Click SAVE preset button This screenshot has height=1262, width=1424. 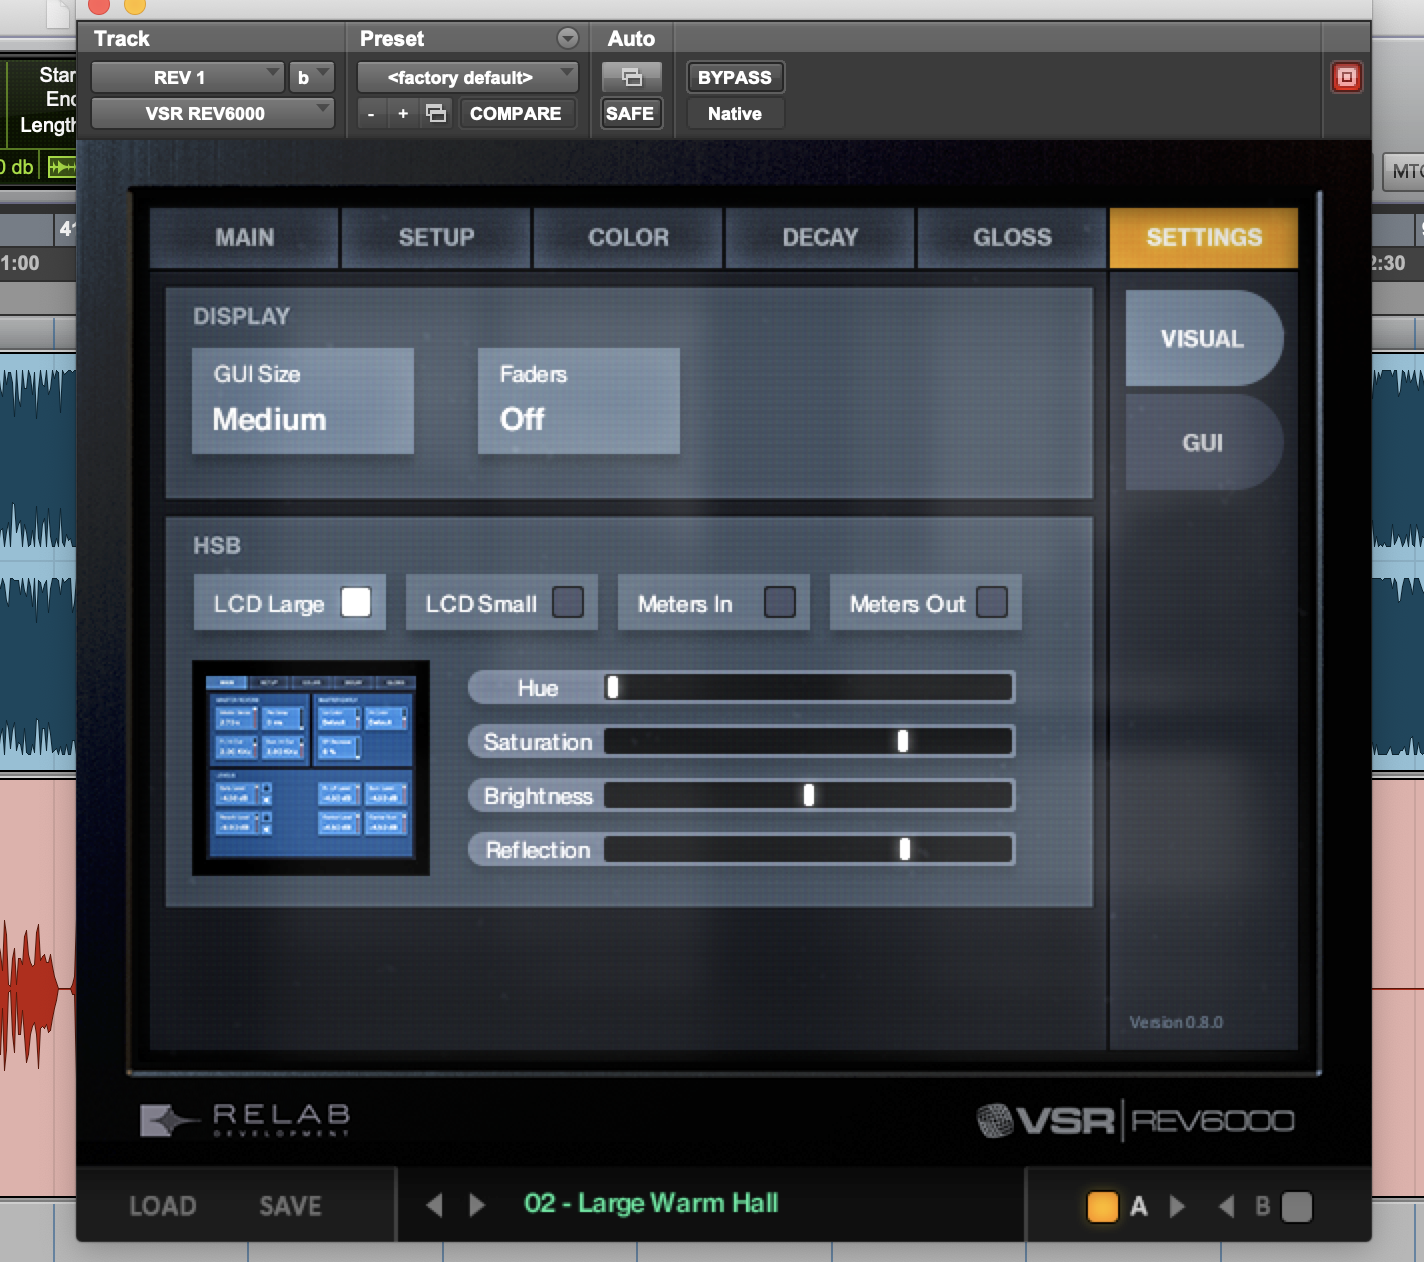(291, 1206)
